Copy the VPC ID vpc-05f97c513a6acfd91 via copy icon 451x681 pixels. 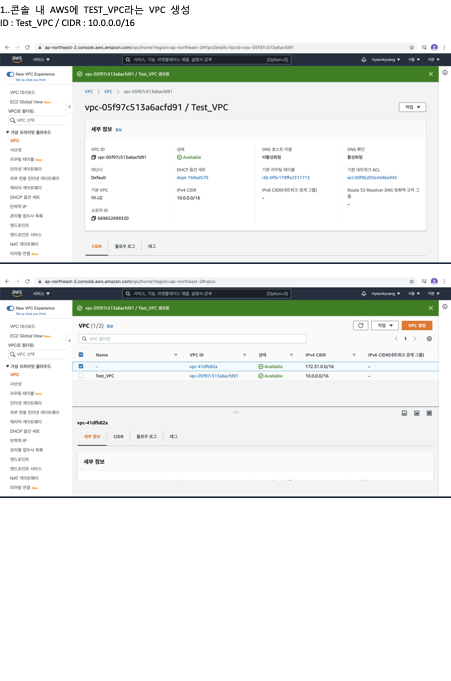click(x=93, y=157)
